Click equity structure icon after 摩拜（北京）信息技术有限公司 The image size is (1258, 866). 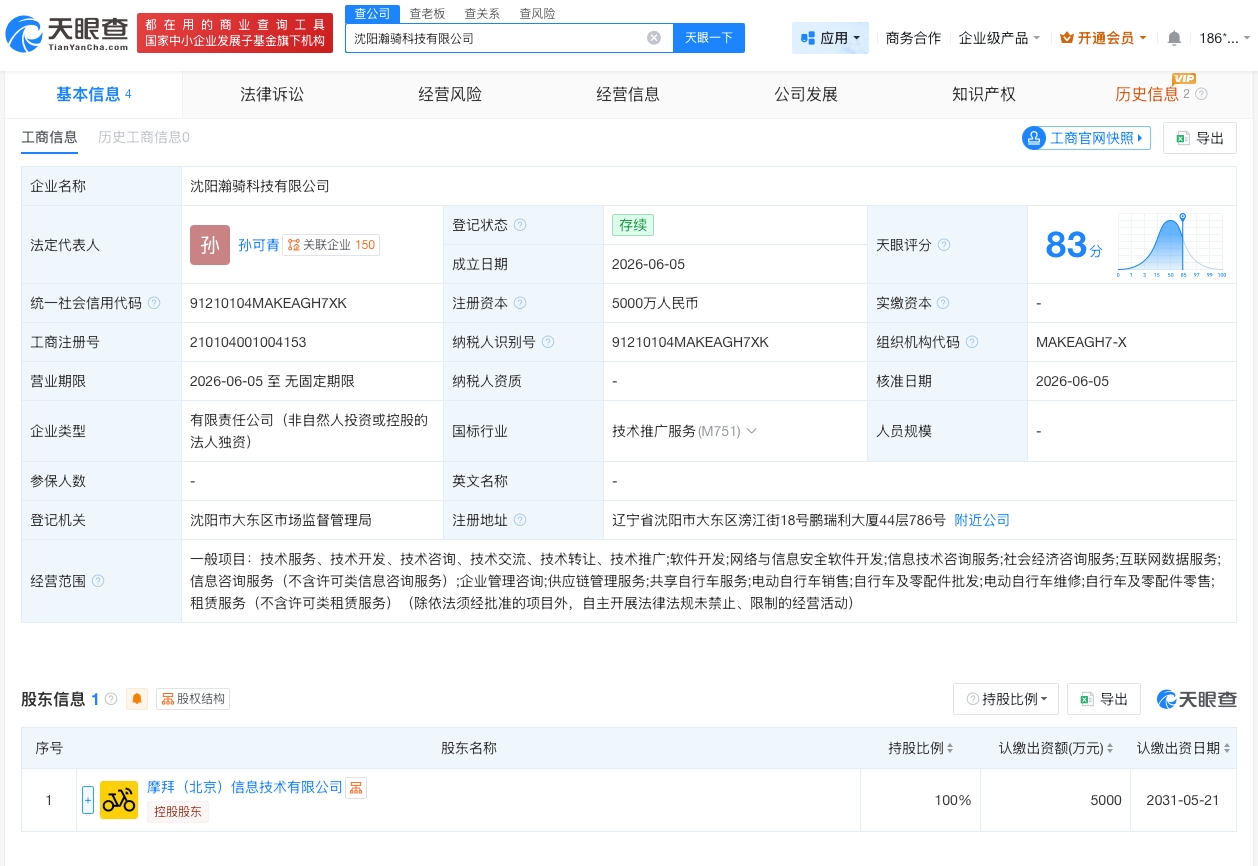tap(356, 788)
